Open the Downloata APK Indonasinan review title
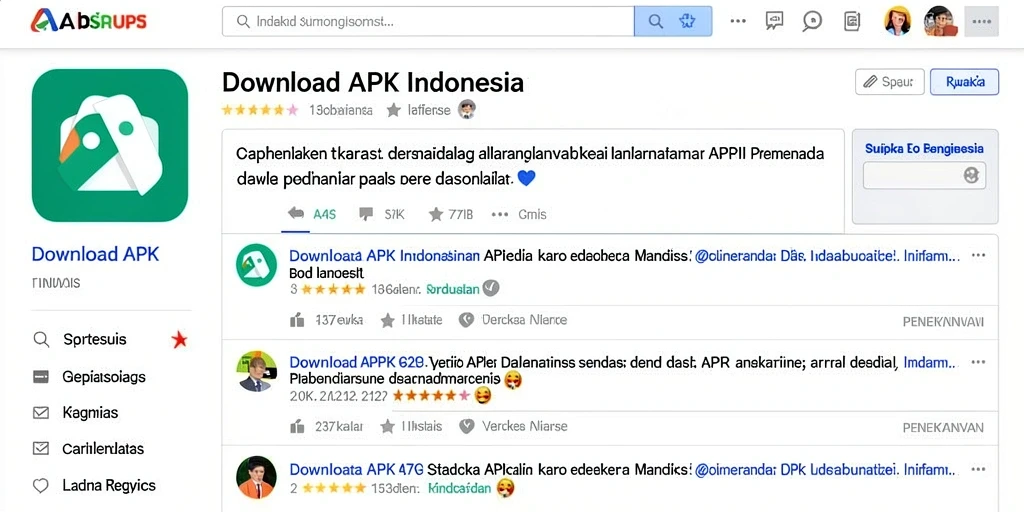Viewport: 1024px width, 512px height. 385,255
